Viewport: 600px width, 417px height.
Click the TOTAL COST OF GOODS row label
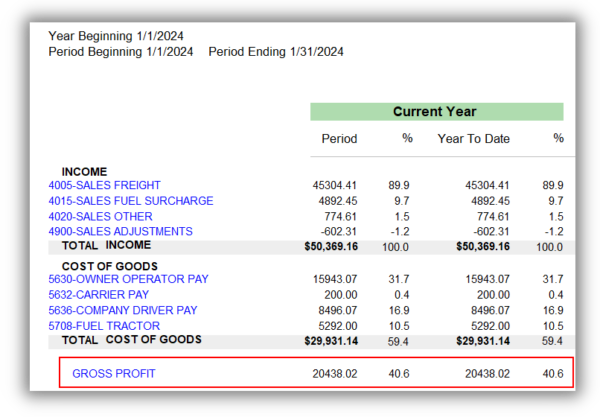[x=131, y=340]
